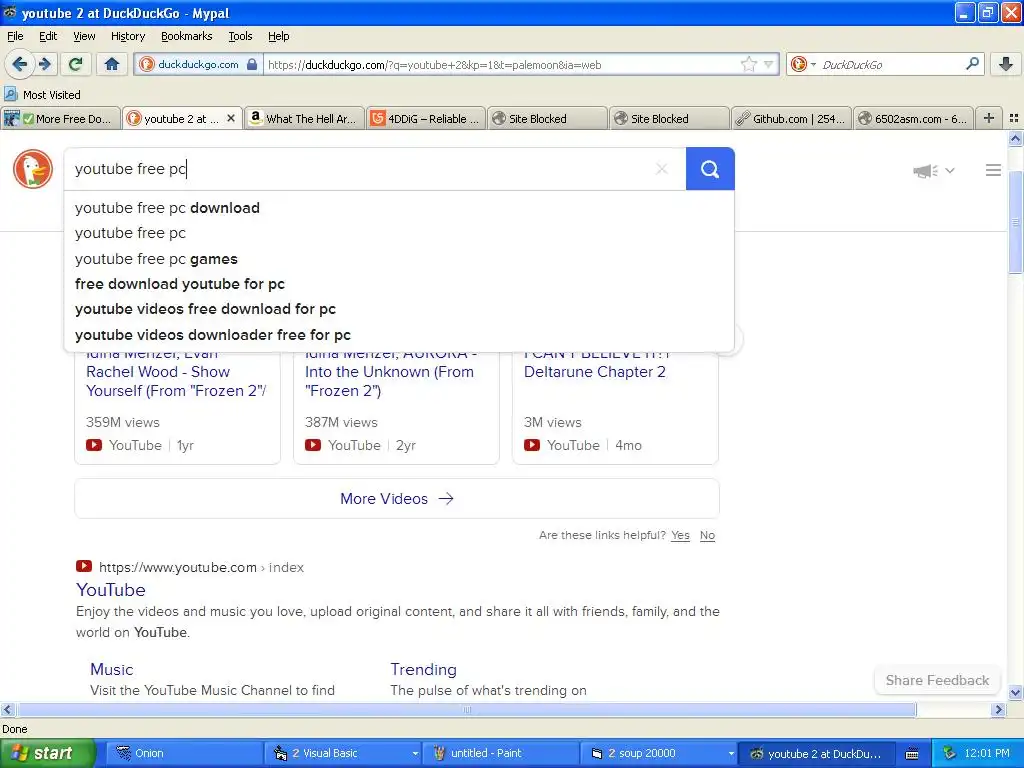Open the YouTube result title link
1024x768 pixels.
tap(111, 590)
